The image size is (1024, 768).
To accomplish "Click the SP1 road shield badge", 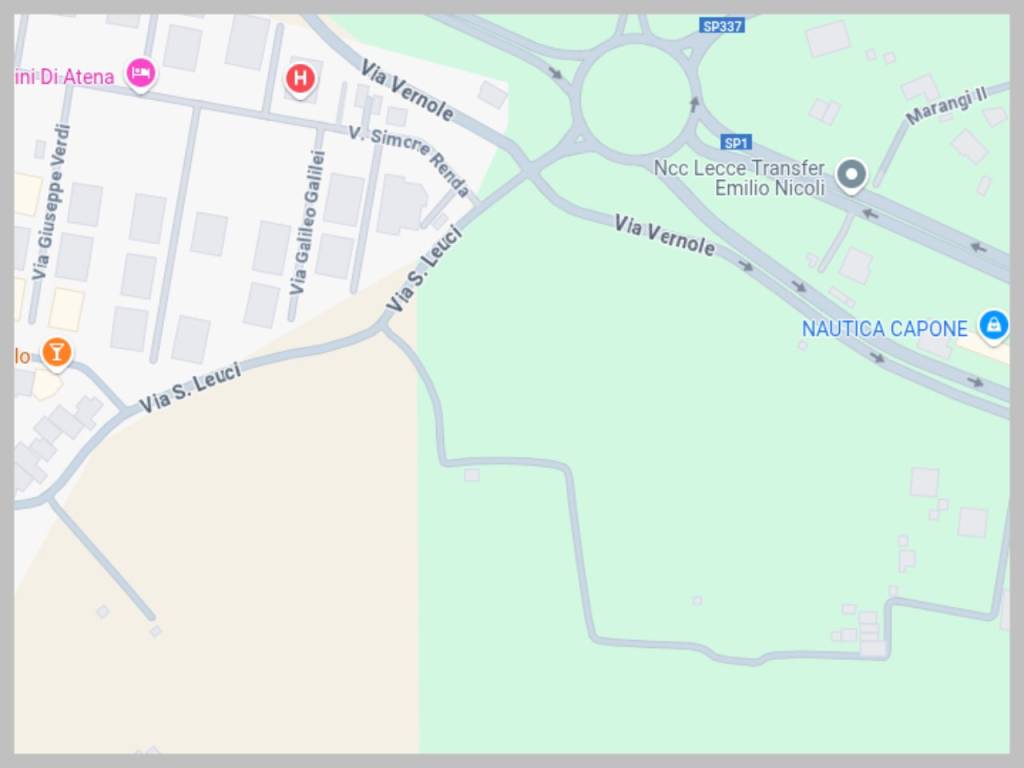I will pyautogui.click(x=736, y=142).
